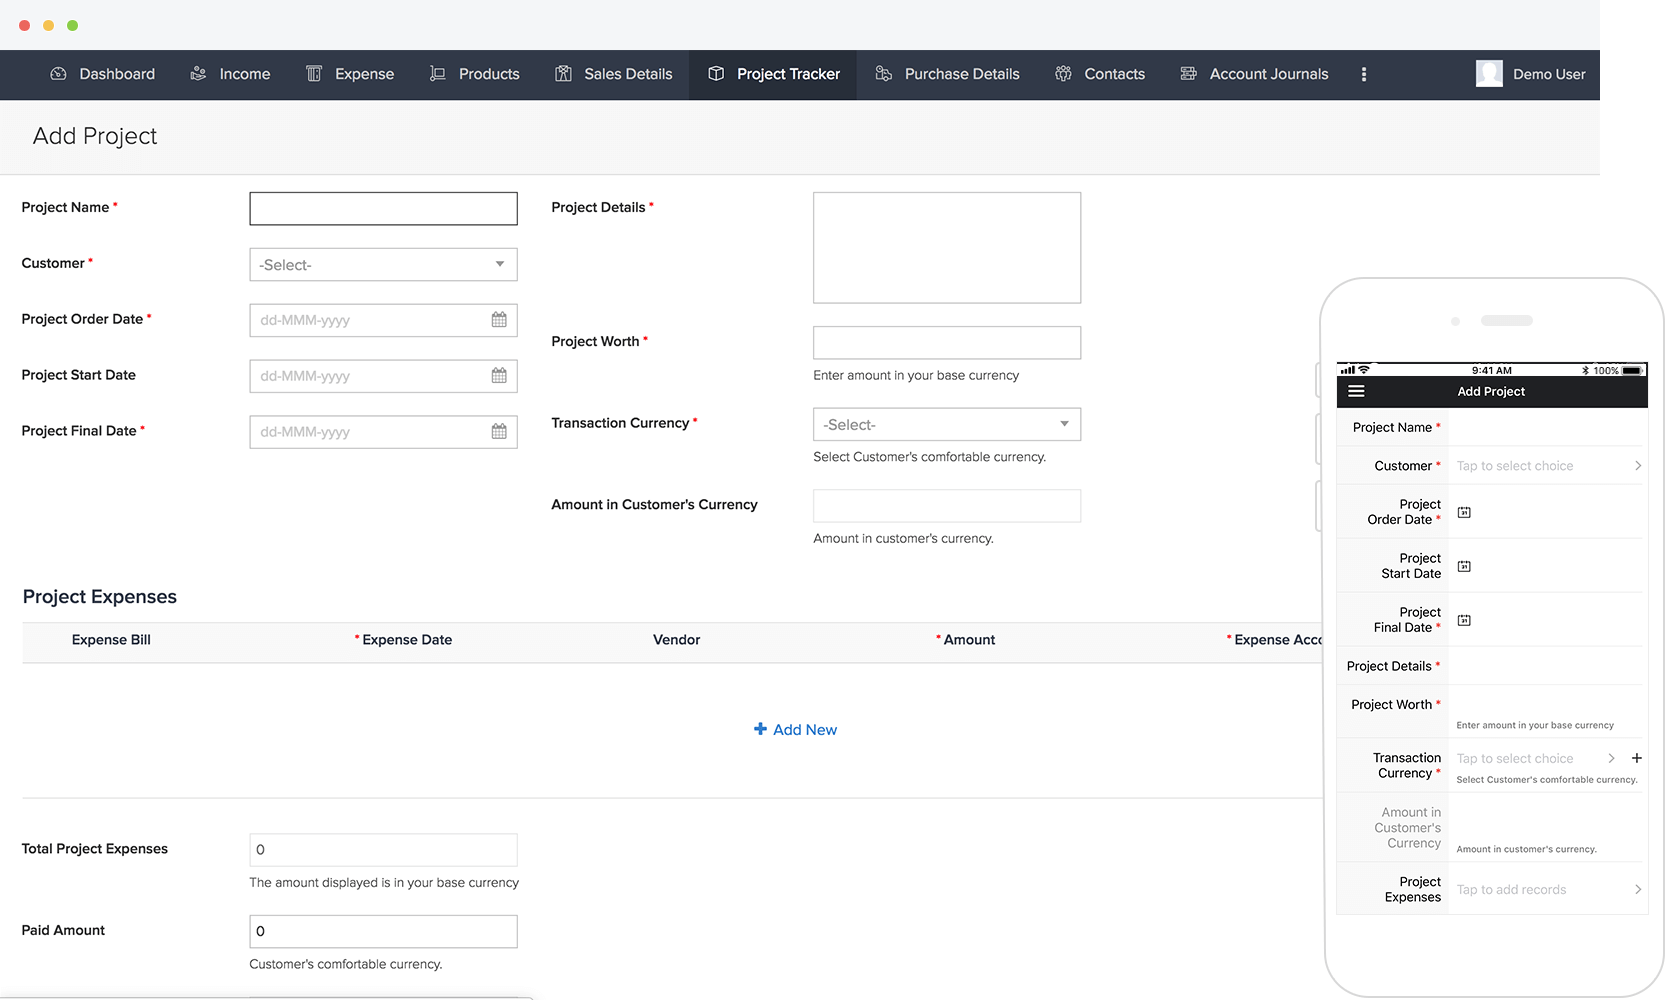This screenshot has height=1000, width=1670.
Task: Click the Project Final Date input field
Action: click(x=383, y=432)
